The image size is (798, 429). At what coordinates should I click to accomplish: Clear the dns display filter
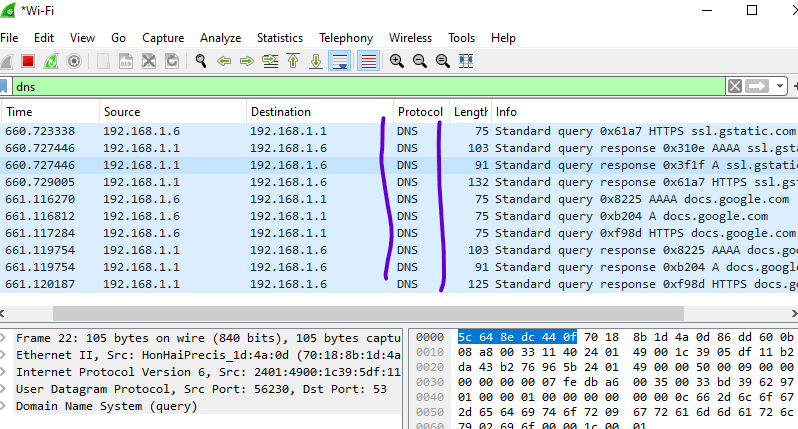734,87
